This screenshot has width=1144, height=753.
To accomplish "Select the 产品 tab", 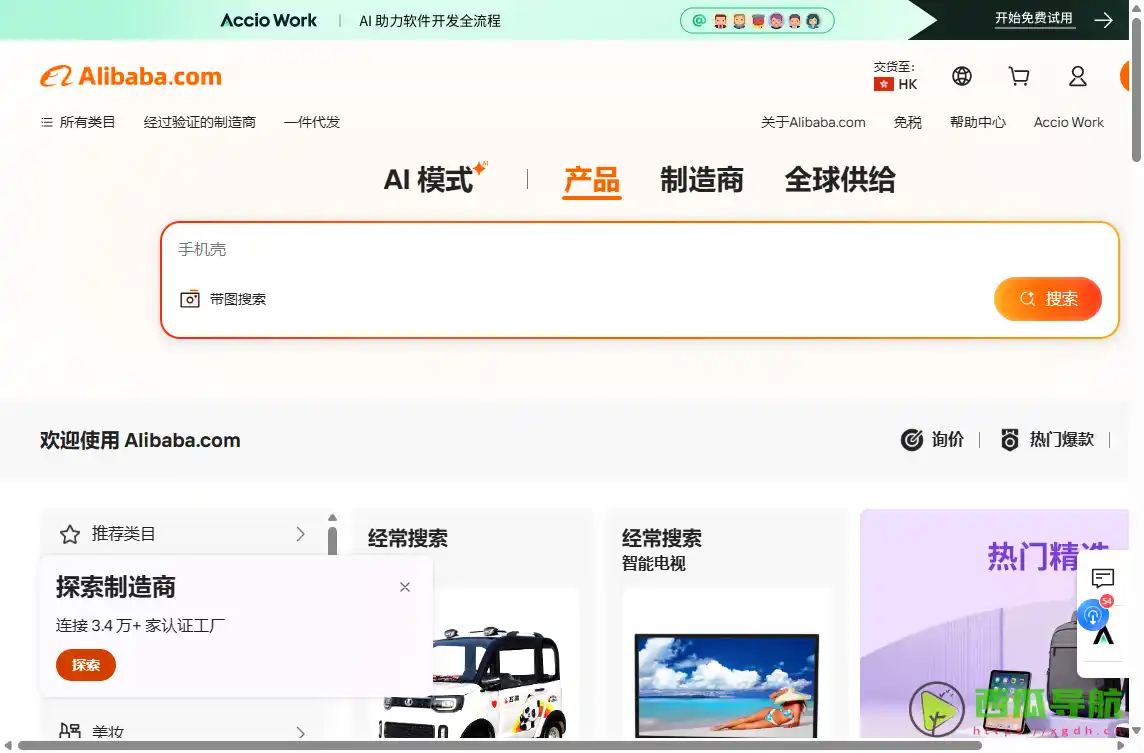I will (592, 180).
